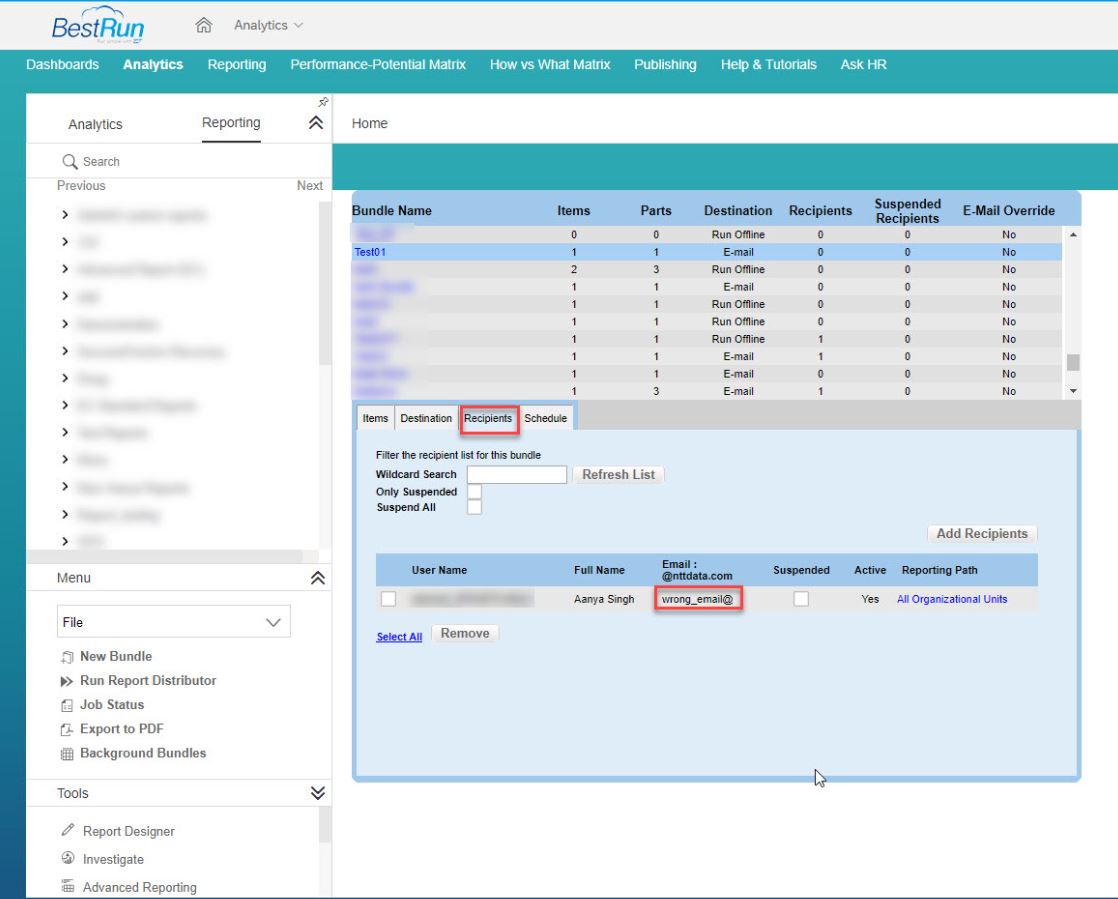Open the File dropdown
This screenshot has height=899, width=1118.
tap(173, 622)
